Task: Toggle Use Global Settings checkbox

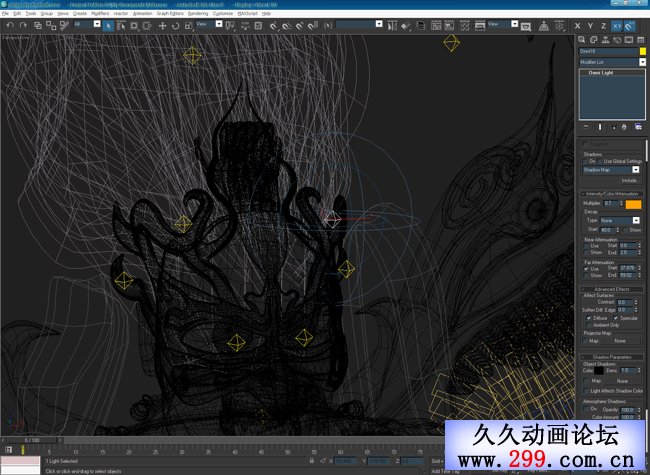Action: [600, 161]
